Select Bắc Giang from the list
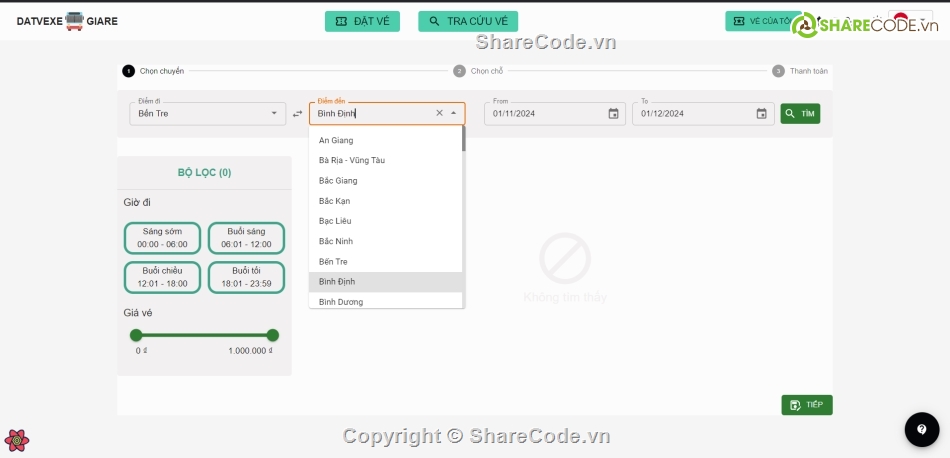Screen dimensions: 950x458 386,181
